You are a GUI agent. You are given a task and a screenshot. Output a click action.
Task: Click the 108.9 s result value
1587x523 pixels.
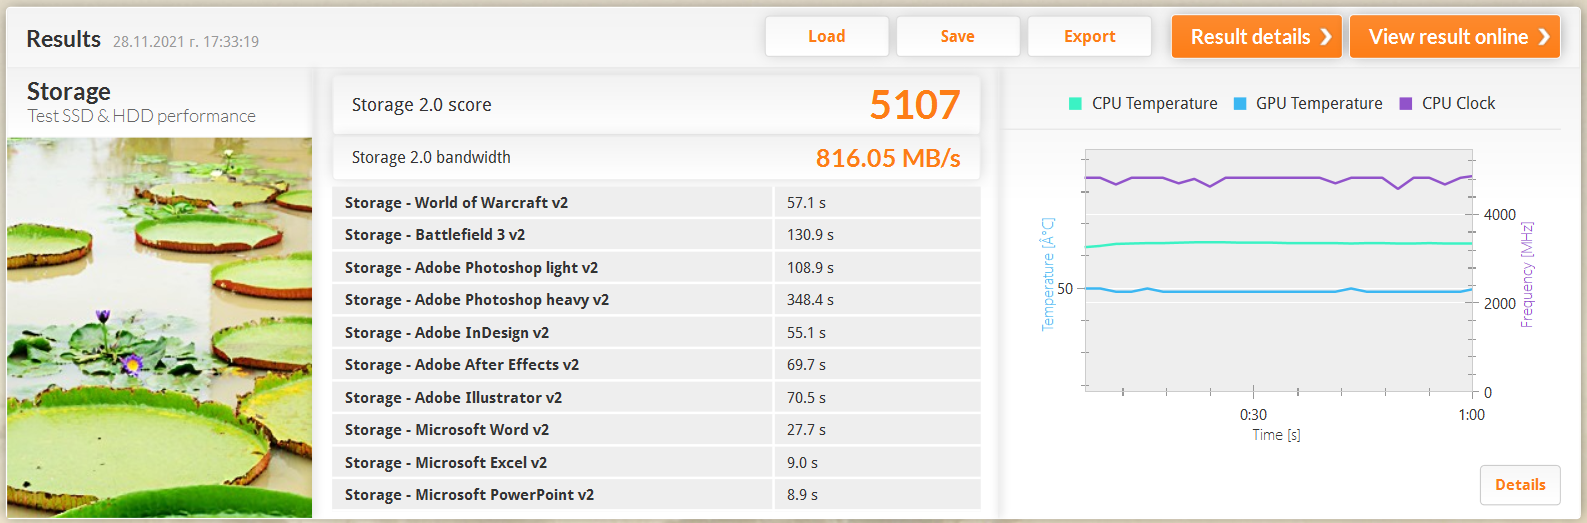[810, 268]
